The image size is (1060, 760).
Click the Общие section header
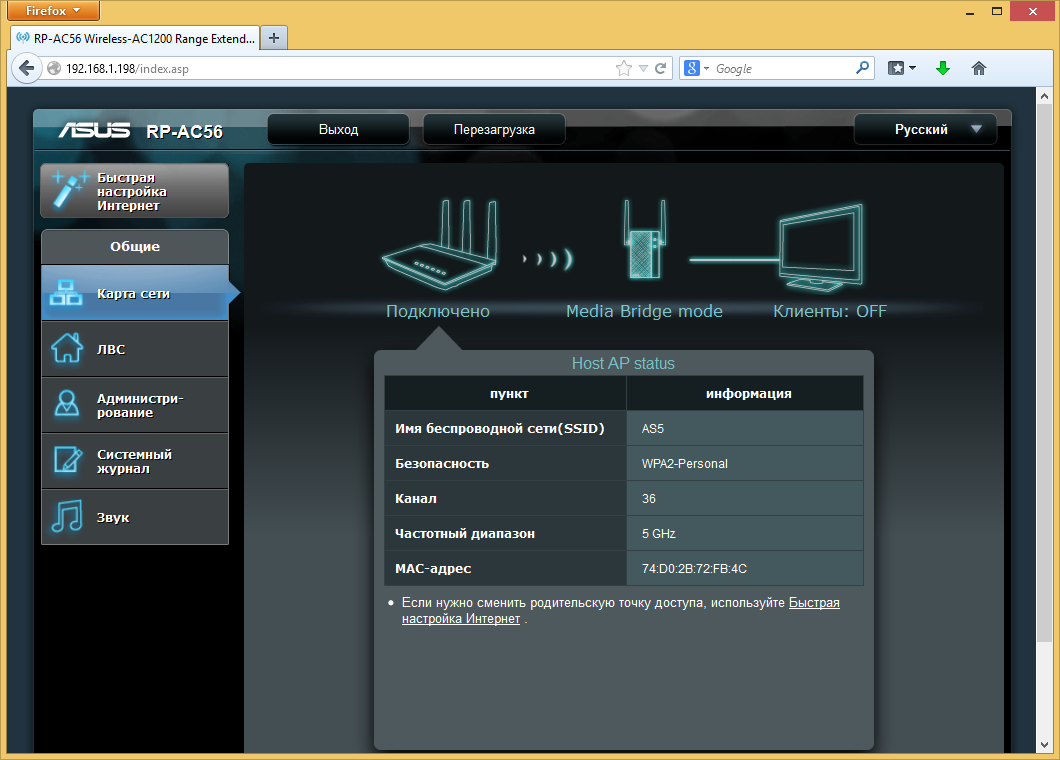[x=135, y=247]
